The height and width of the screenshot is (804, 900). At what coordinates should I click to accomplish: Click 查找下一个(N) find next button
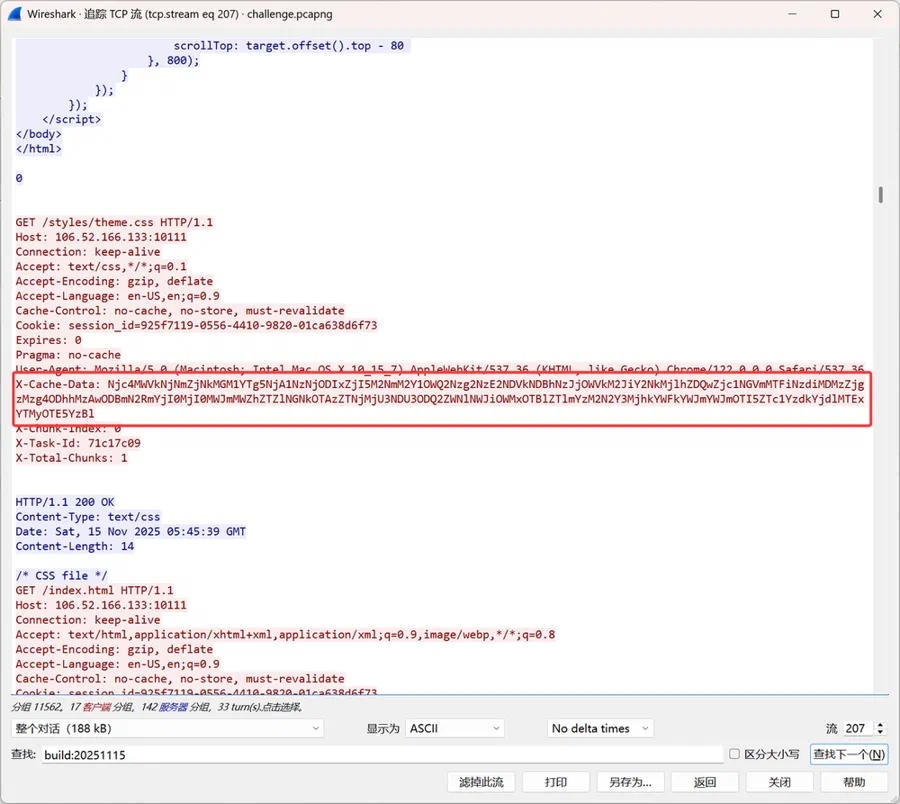(849, 754)
